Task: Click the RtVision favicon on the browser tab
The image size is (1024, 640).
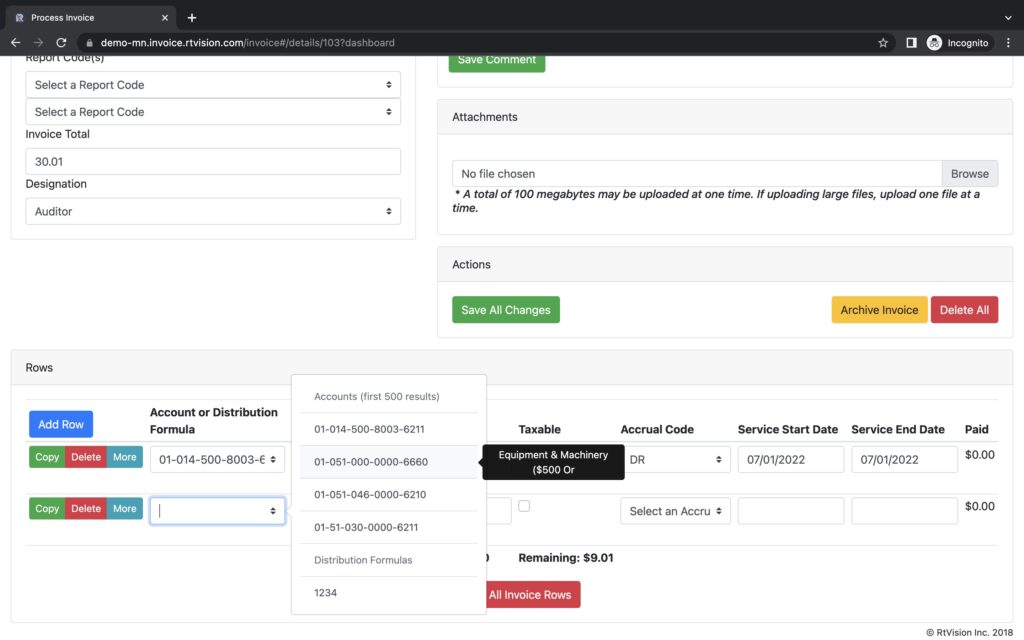Action: pos(18,17)
